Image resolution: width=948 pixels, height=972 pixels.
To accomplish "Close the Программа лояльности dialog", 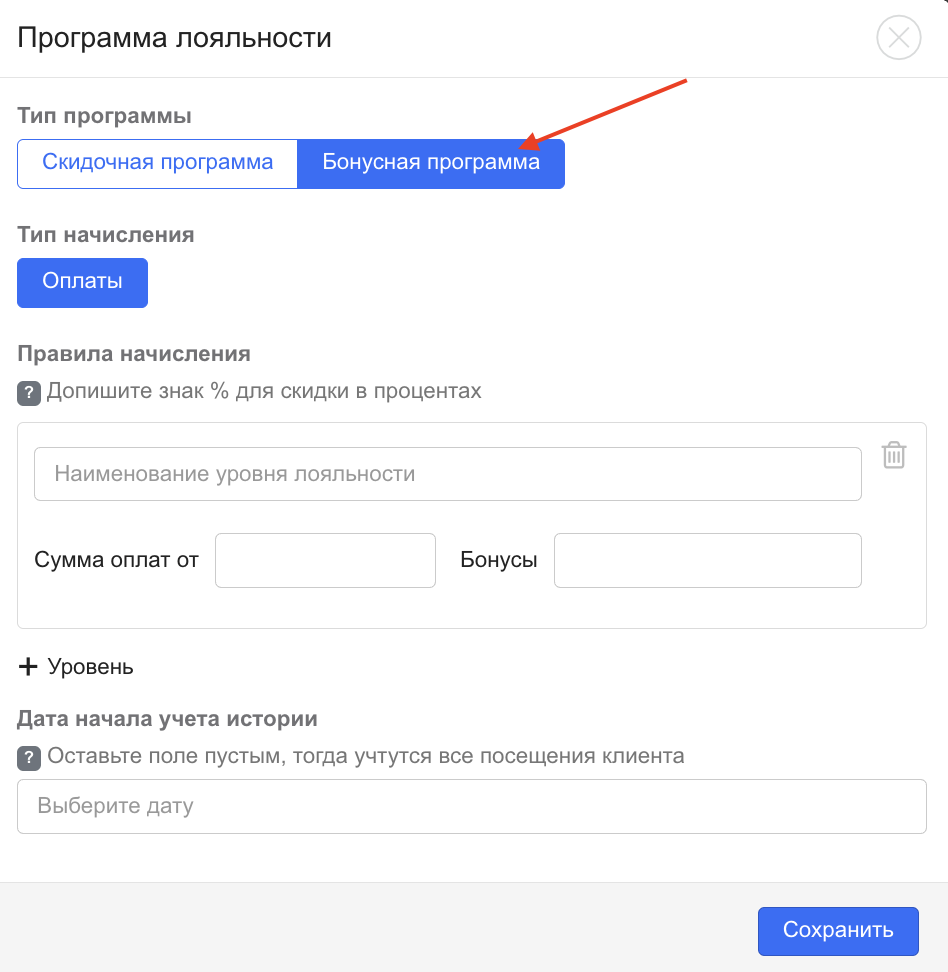I will (x=898, y=39).
